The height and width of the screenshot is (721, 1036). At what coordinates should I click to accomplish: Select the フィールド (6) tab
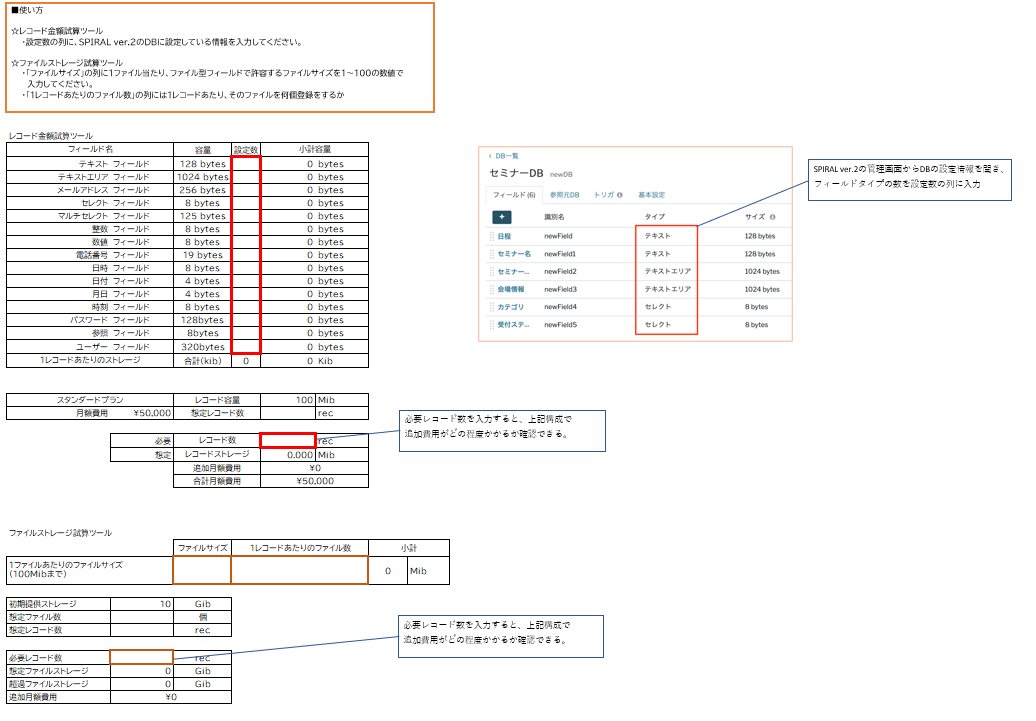516,195
